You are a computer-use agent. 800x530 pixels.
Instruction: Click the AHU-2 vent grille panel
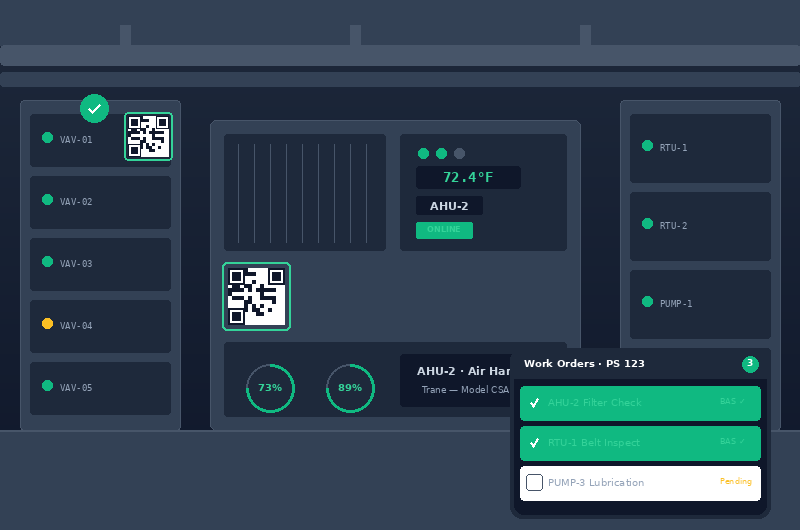305,192
